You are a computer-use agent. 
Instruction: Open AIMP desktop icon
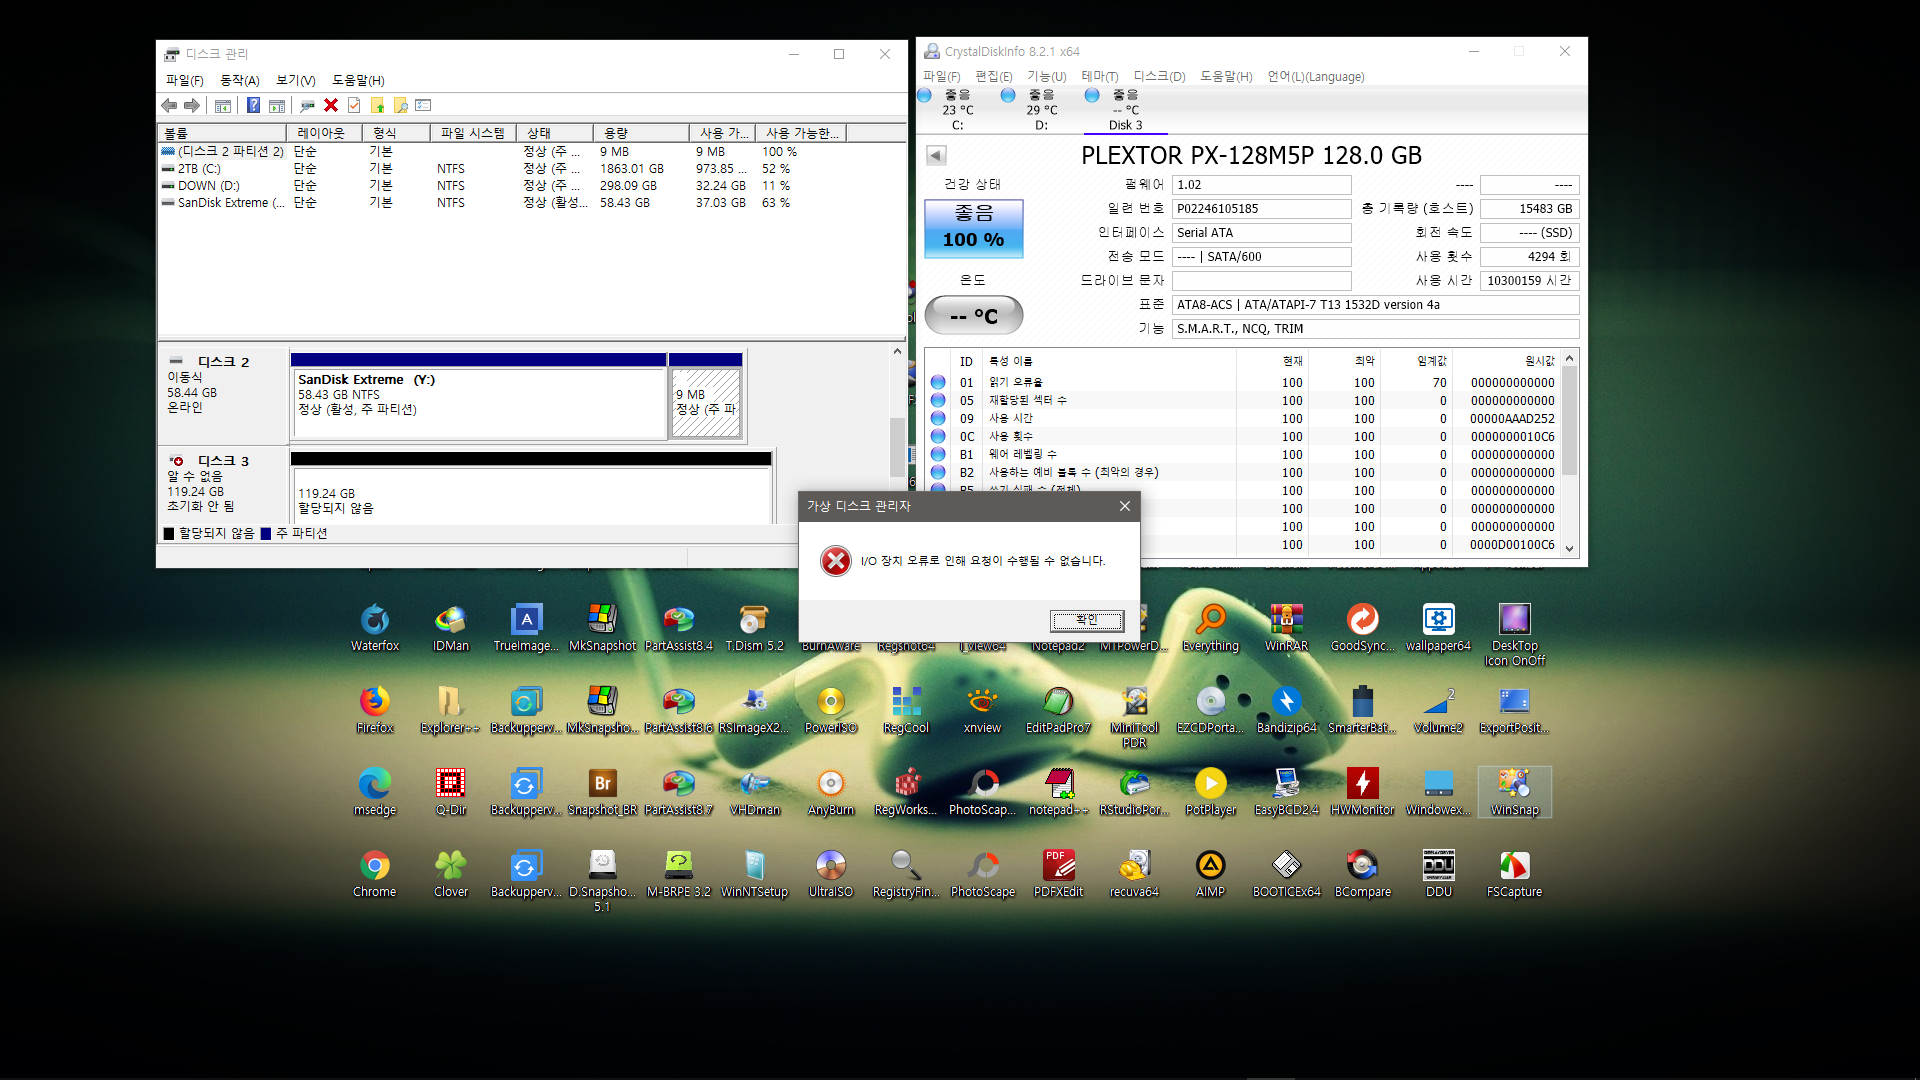1210,874
